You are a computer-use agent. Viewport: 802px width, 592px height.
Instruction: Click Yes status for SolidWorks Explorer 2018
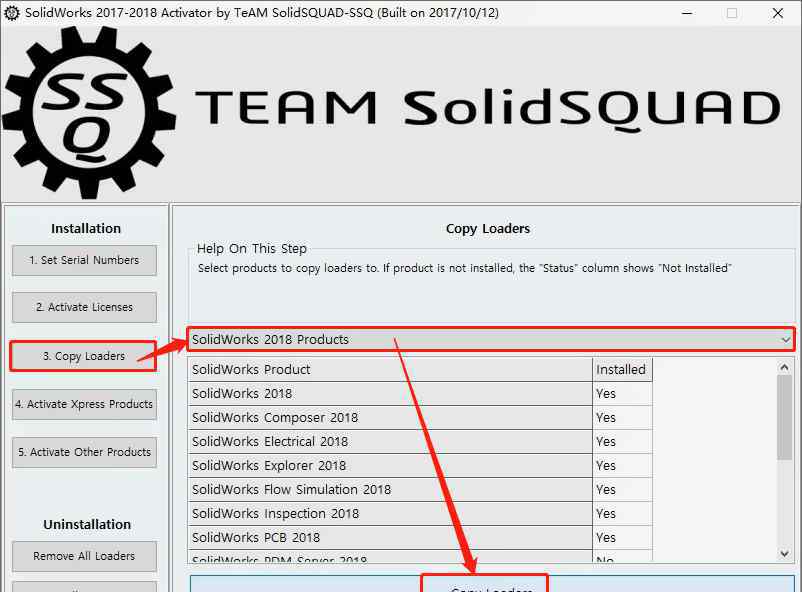622,466
